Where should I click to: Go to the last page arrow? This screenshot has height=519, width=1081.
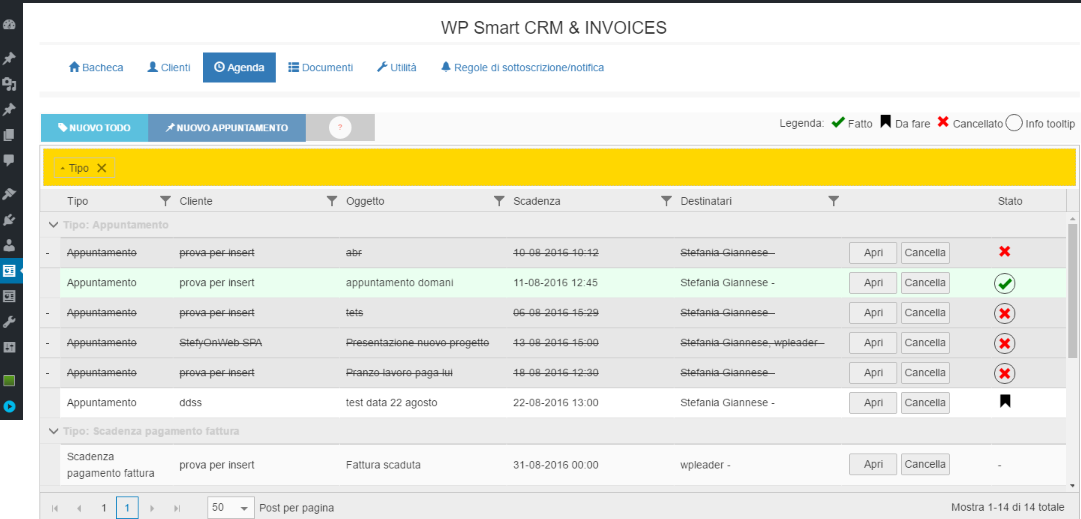tap(177, 508)
